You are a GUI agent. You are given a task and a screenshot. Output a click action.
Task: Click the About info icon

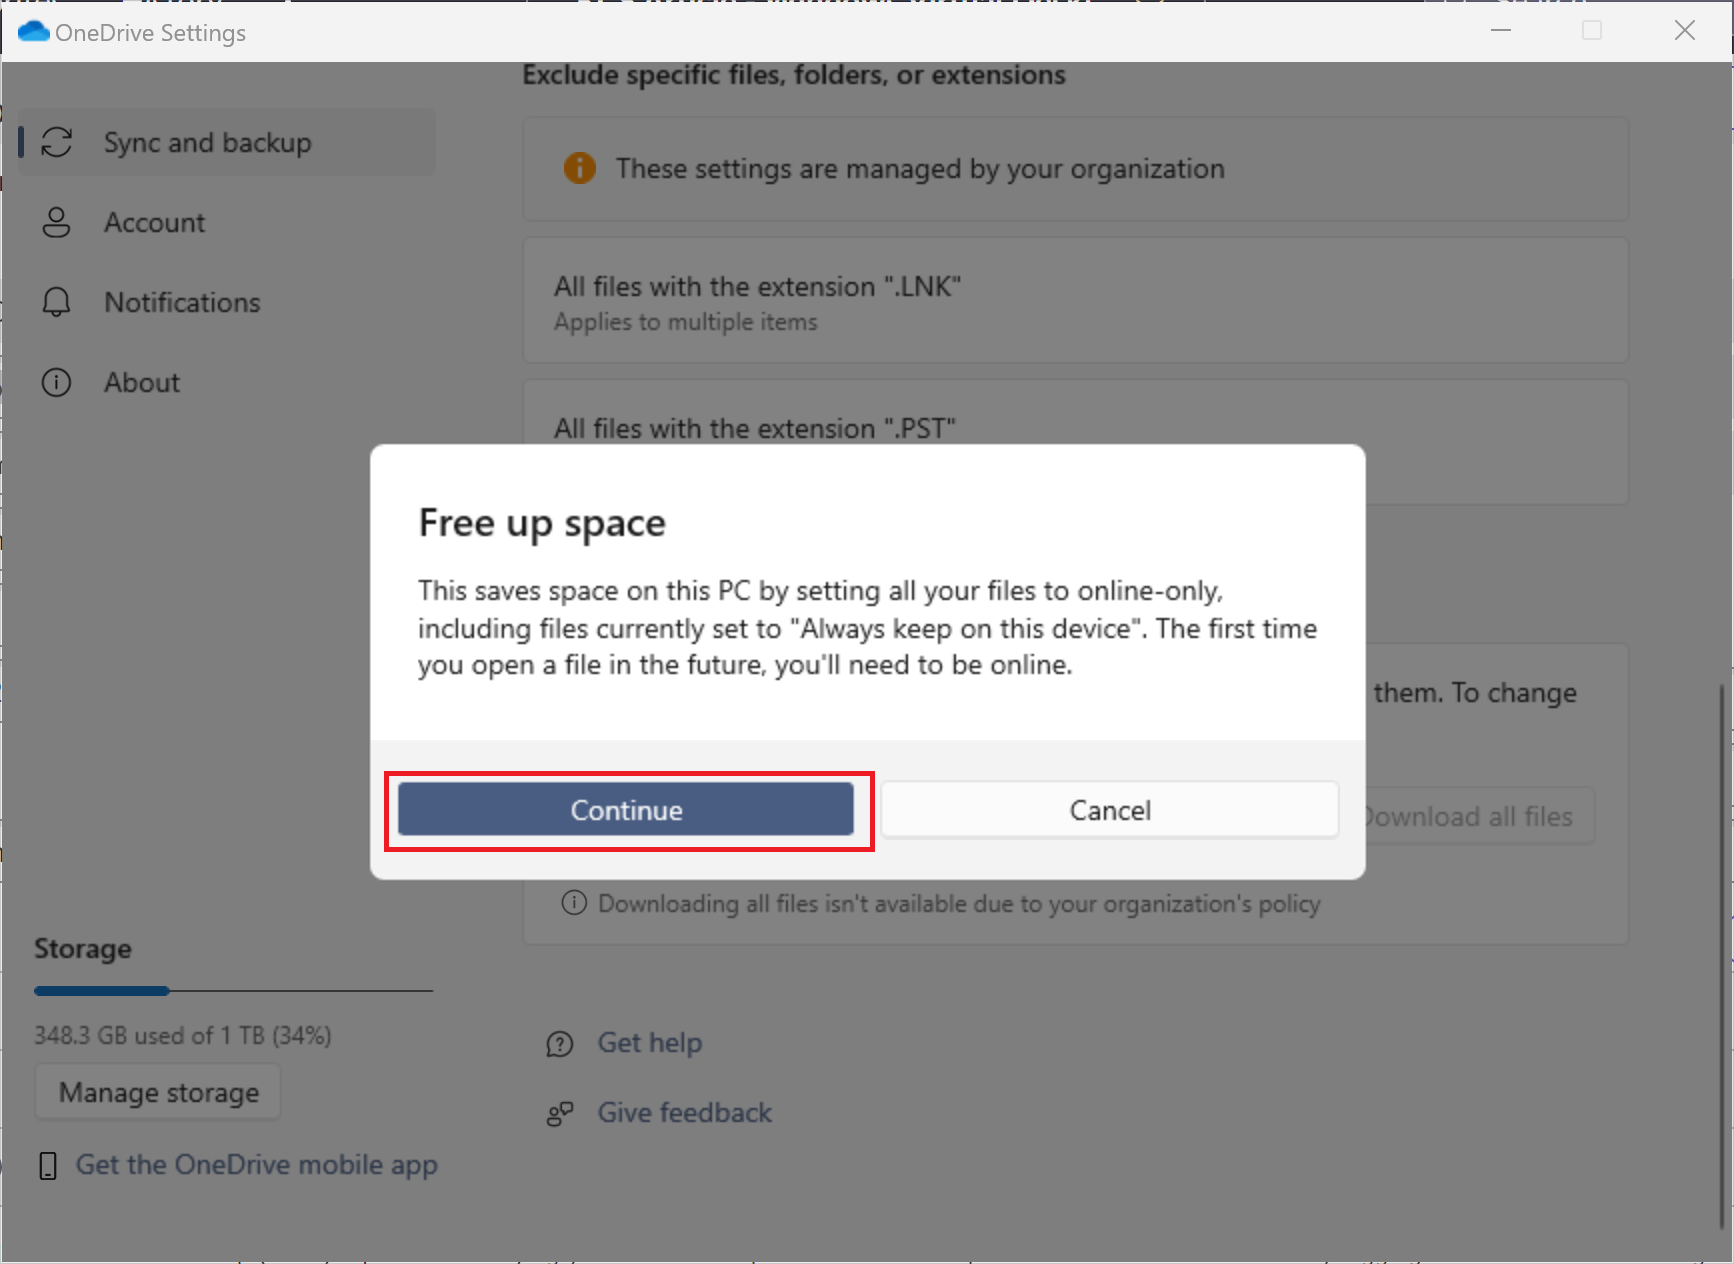click(57, 382)
